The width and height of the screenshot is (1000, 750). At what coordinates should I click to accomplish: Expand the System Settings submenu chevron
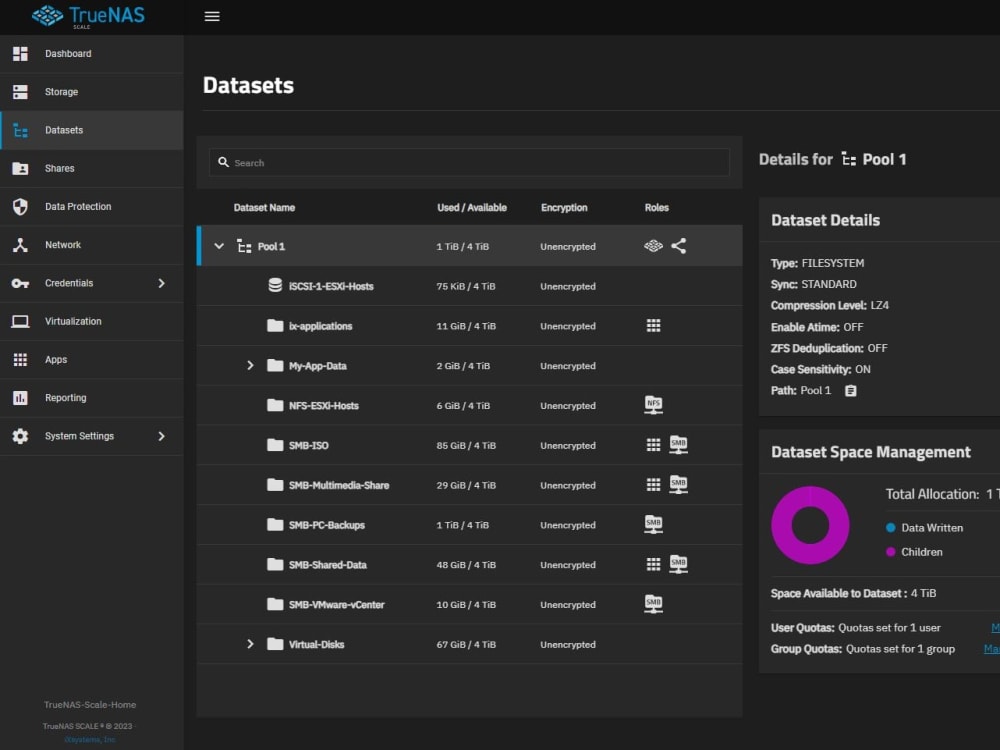pyautogui.click(x=161, y=436)
